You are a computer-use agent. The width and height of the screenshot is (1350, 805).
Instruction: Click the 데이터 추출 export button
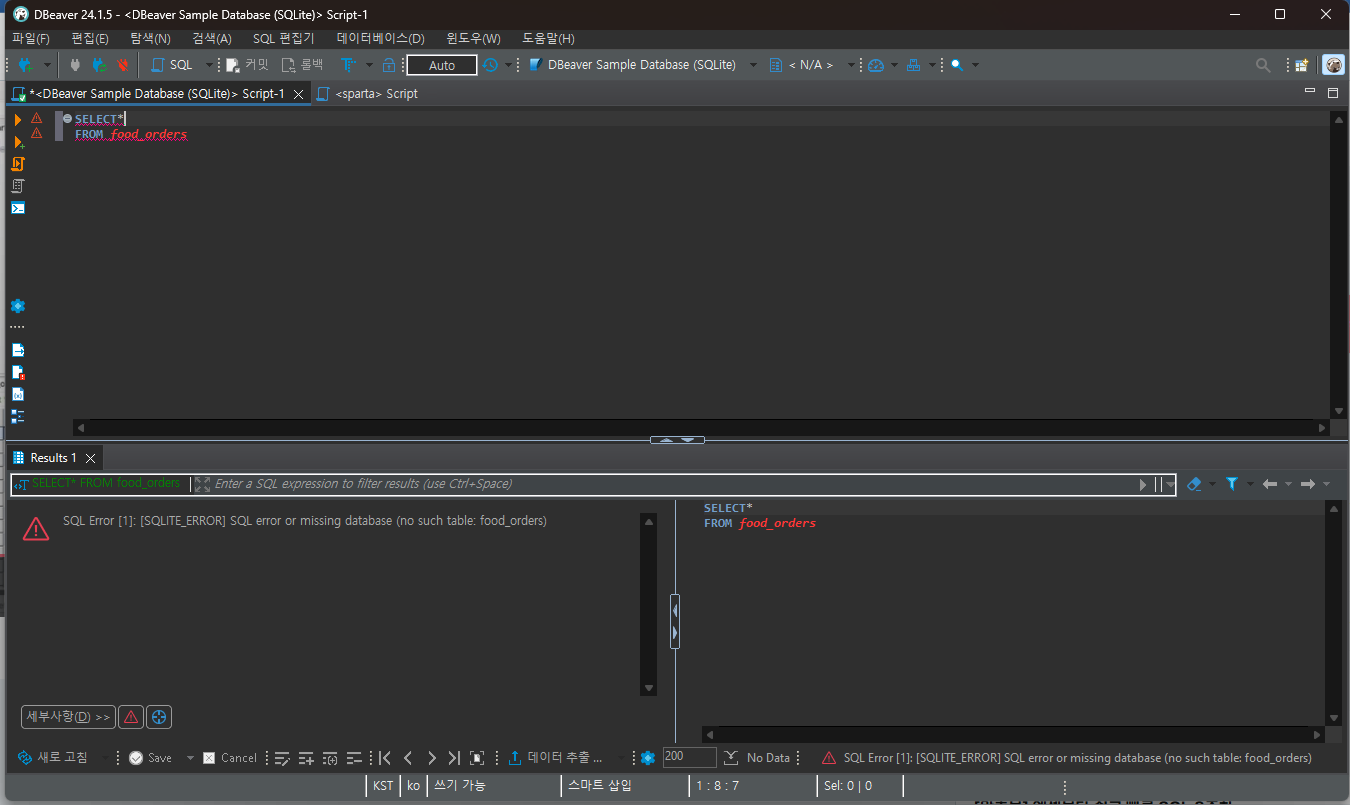(x=556, y=758)
